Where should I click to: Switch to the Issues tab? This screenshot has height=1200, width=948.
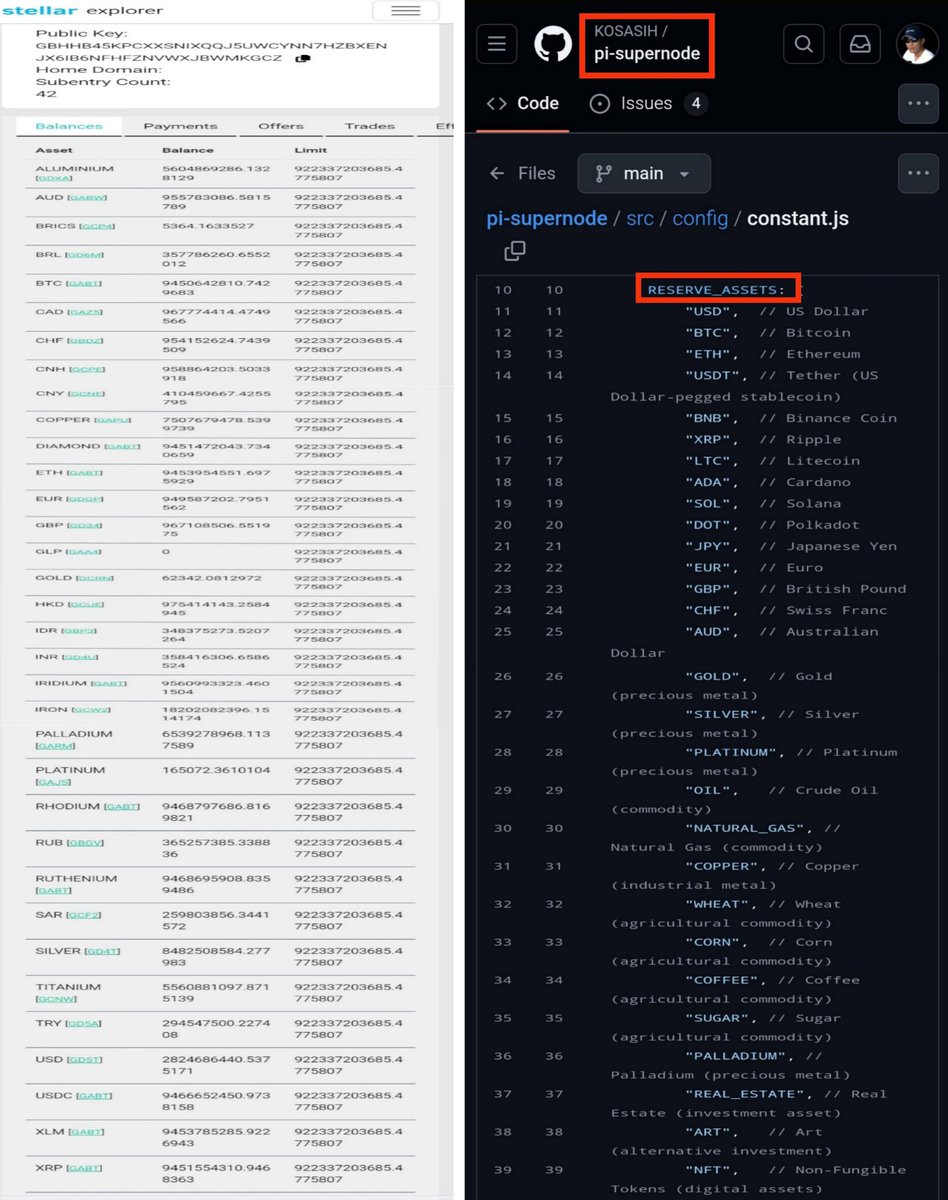point(649,103)
